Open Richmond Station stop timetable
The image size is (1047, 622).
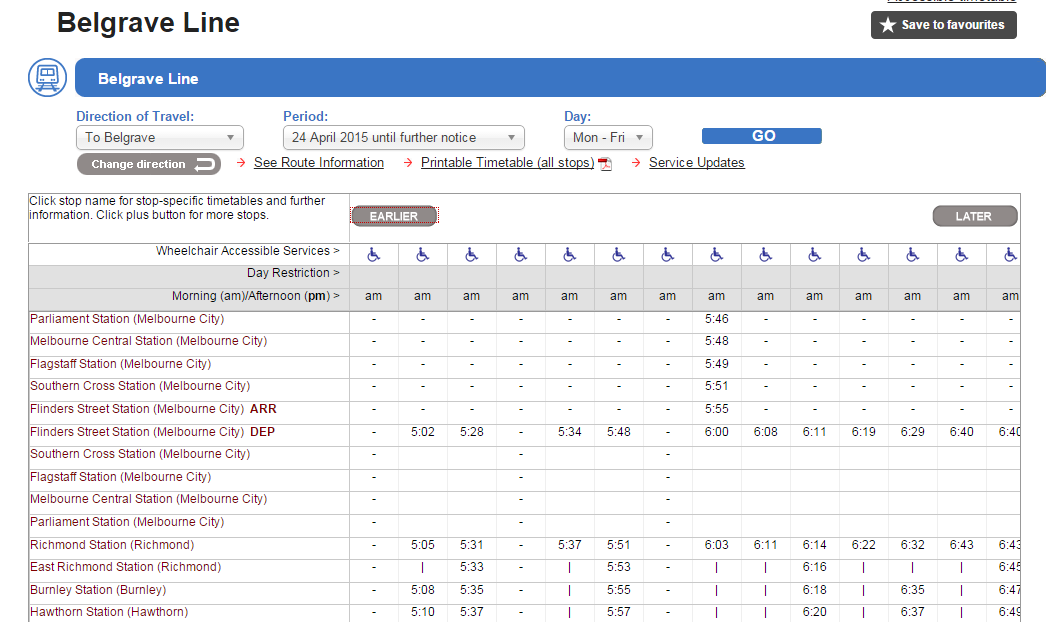tap(112, 545)
